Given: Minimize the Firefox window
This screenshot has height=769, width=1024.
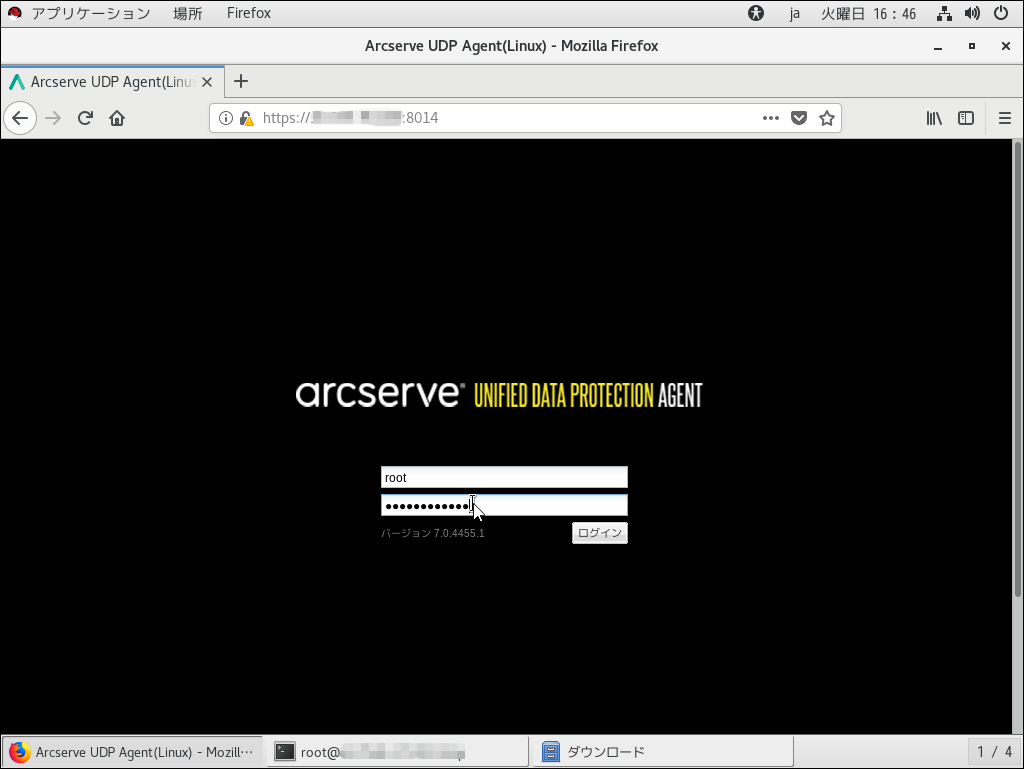Looking at the screenshot, I should click(x=938, y=46).
